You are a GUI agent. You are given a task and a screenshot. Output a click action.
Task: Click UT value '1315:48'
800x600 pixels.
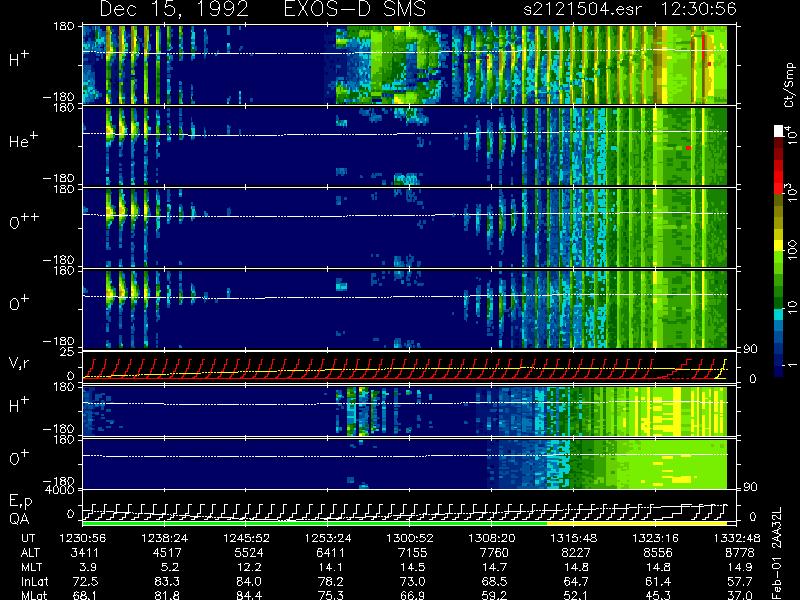574,538
